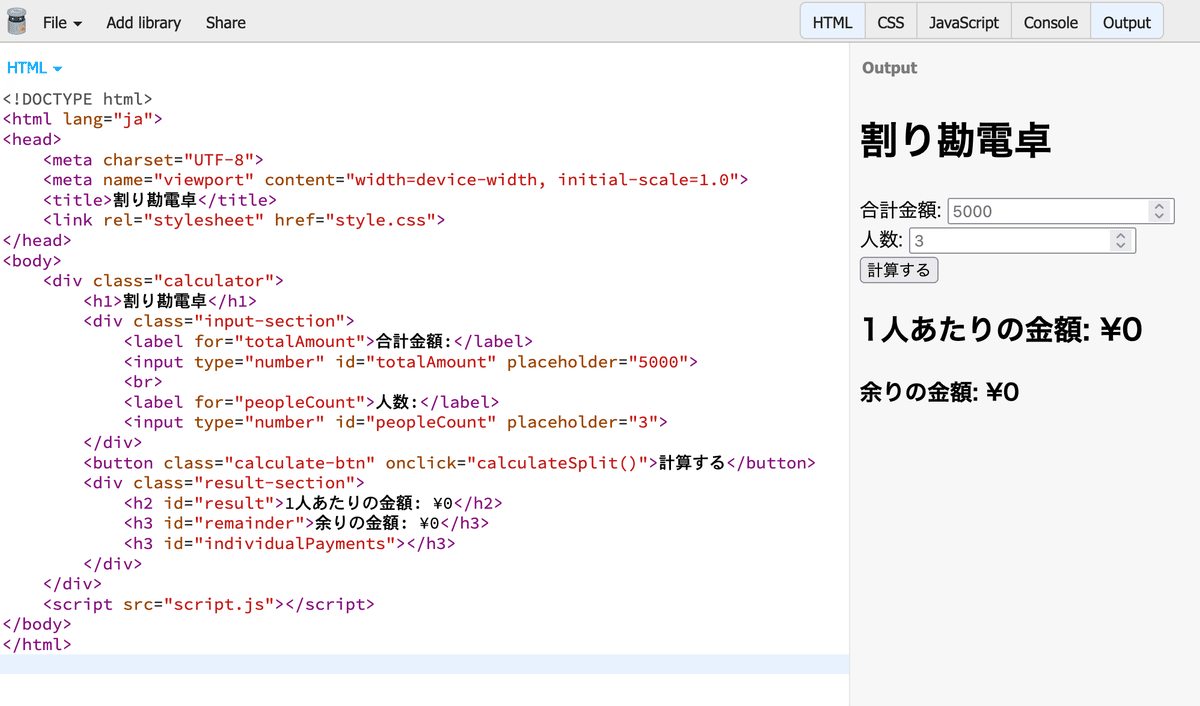Click the <h1>割り勘電卓</h1> code line

coord(170,301)
